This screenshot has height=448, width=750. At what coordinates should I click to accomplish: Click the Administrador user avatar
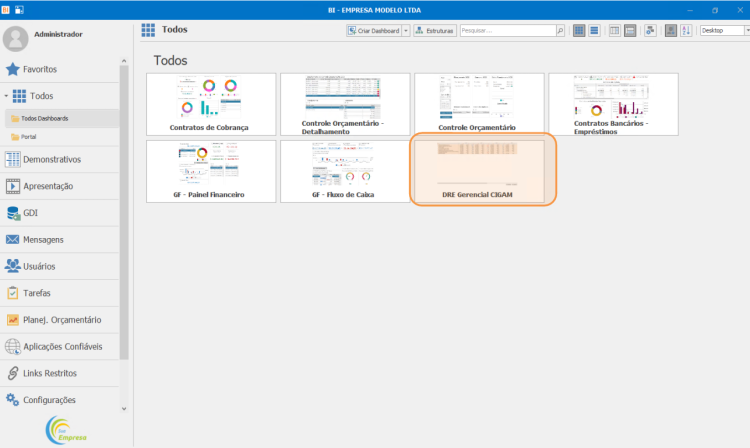click(x=15, y=39)
